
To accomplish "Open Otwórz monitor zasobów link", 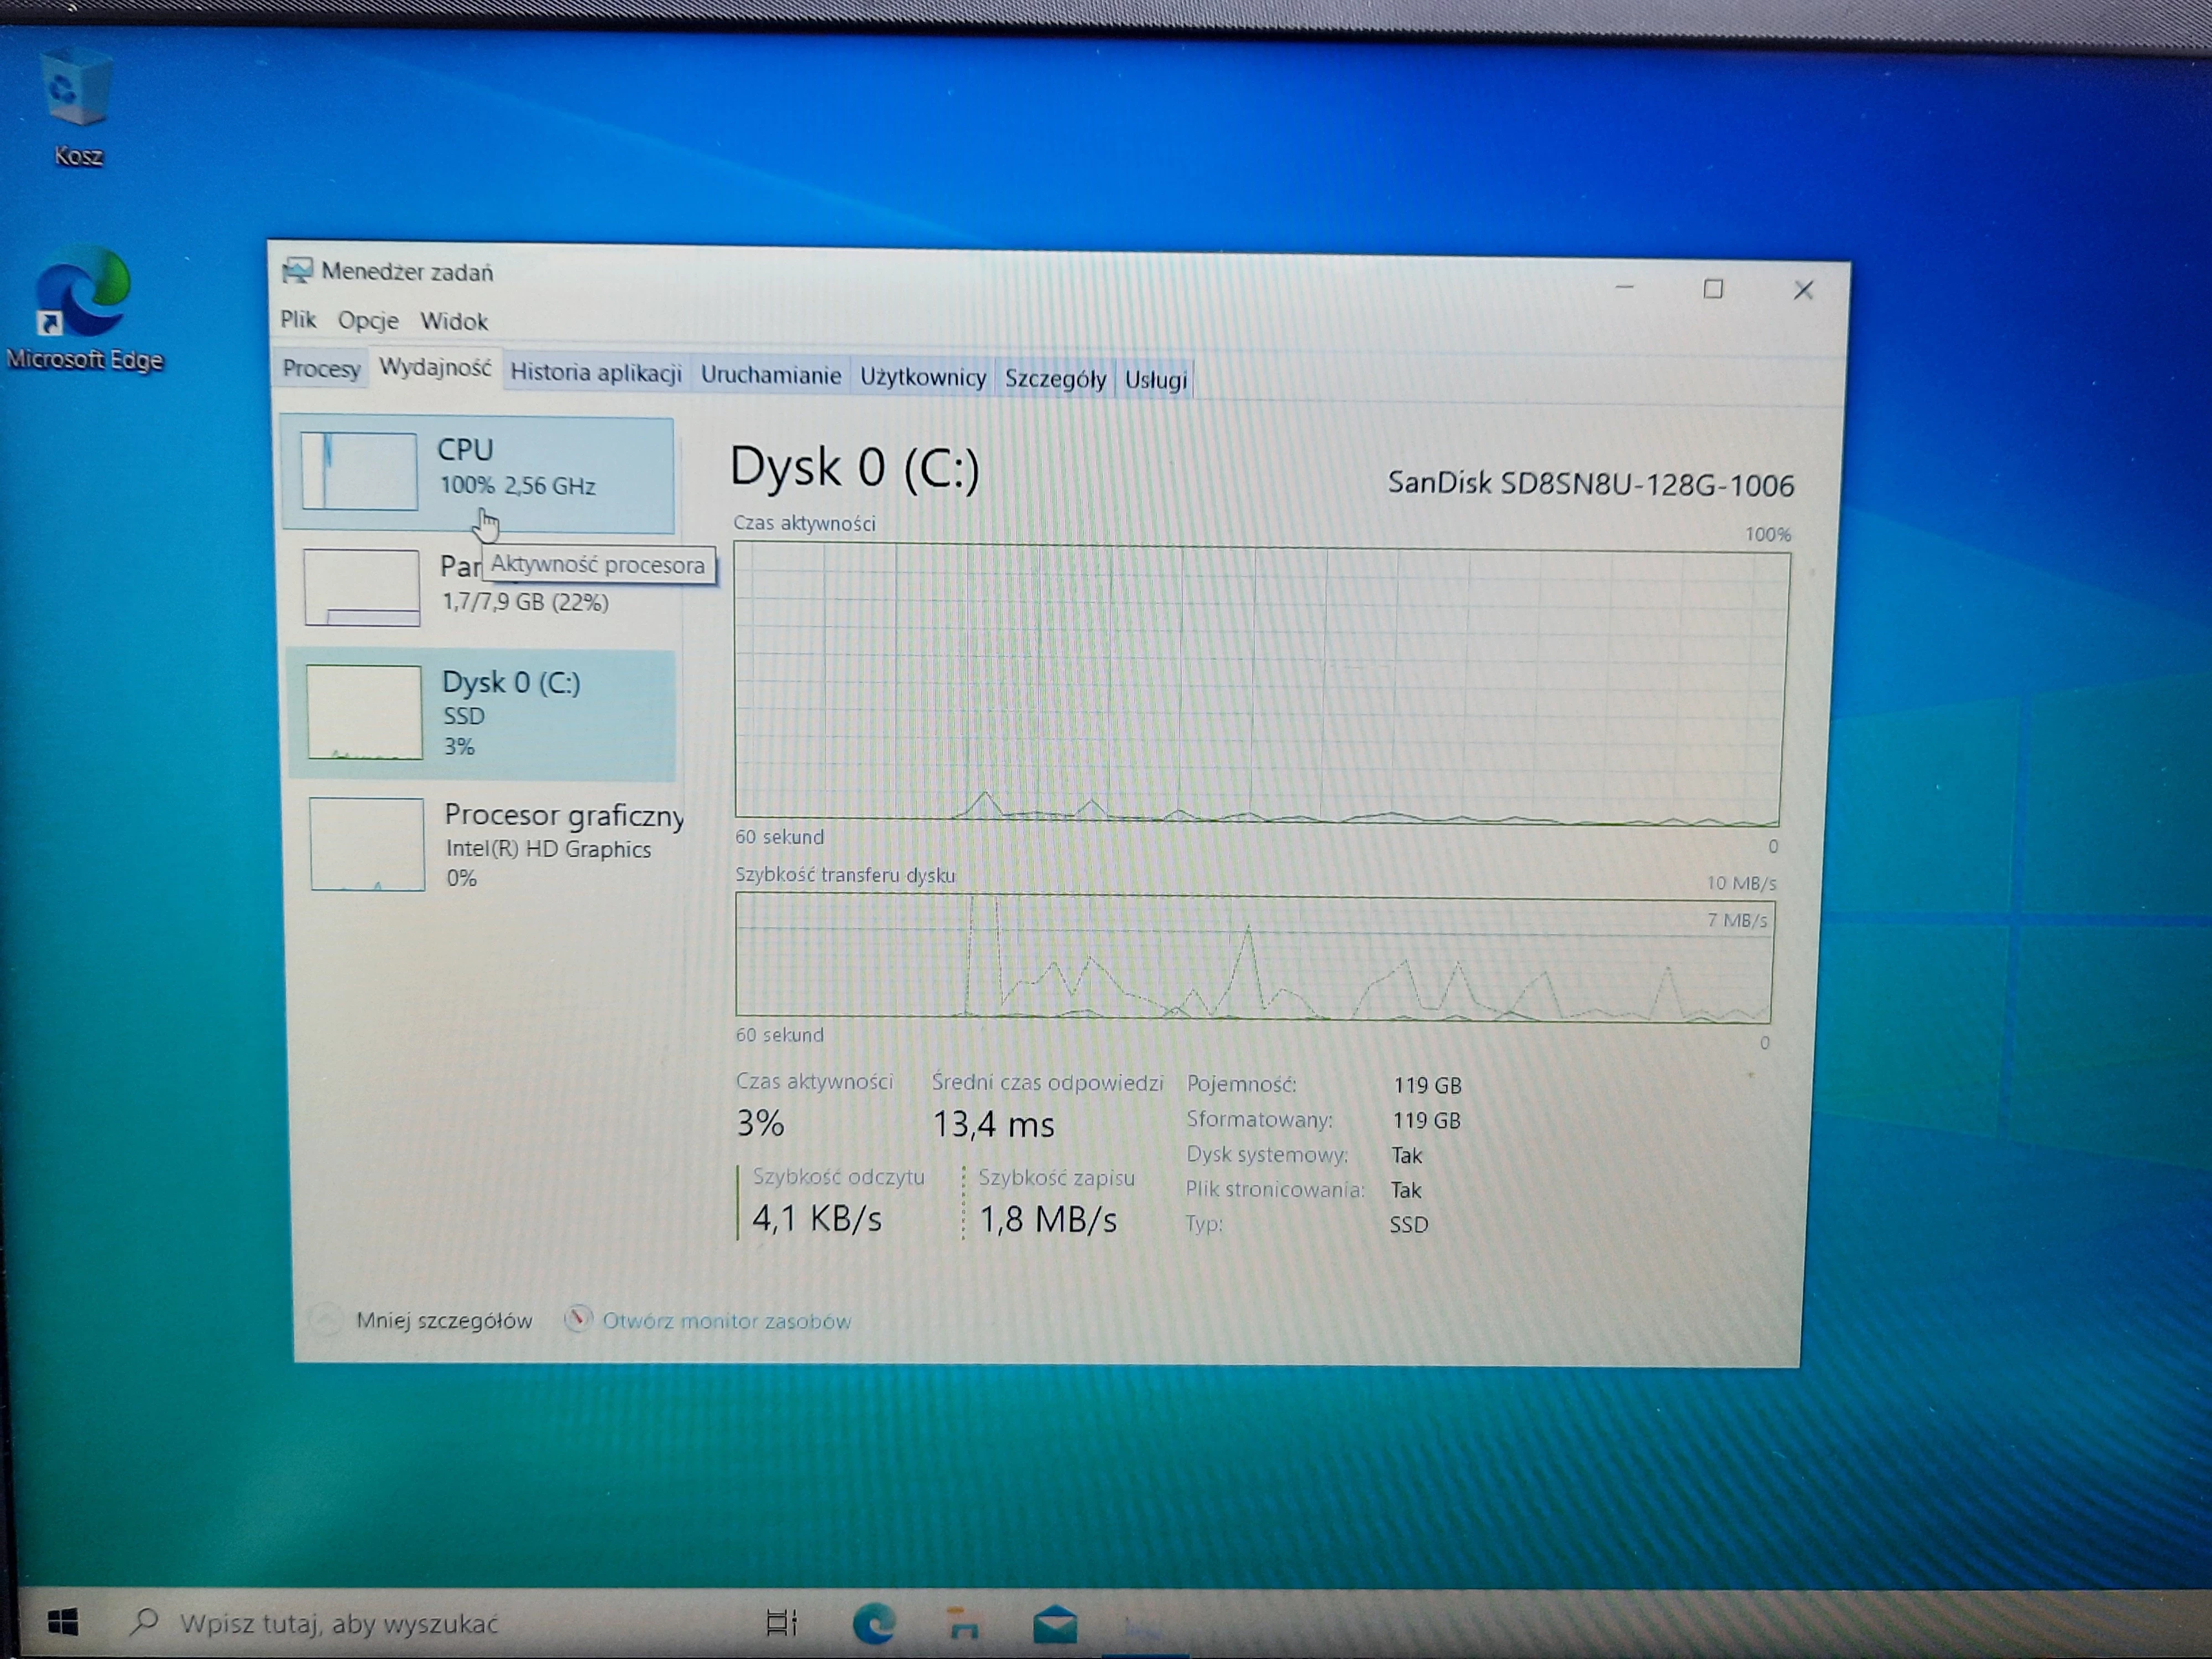I will (x=726, y=1321).
